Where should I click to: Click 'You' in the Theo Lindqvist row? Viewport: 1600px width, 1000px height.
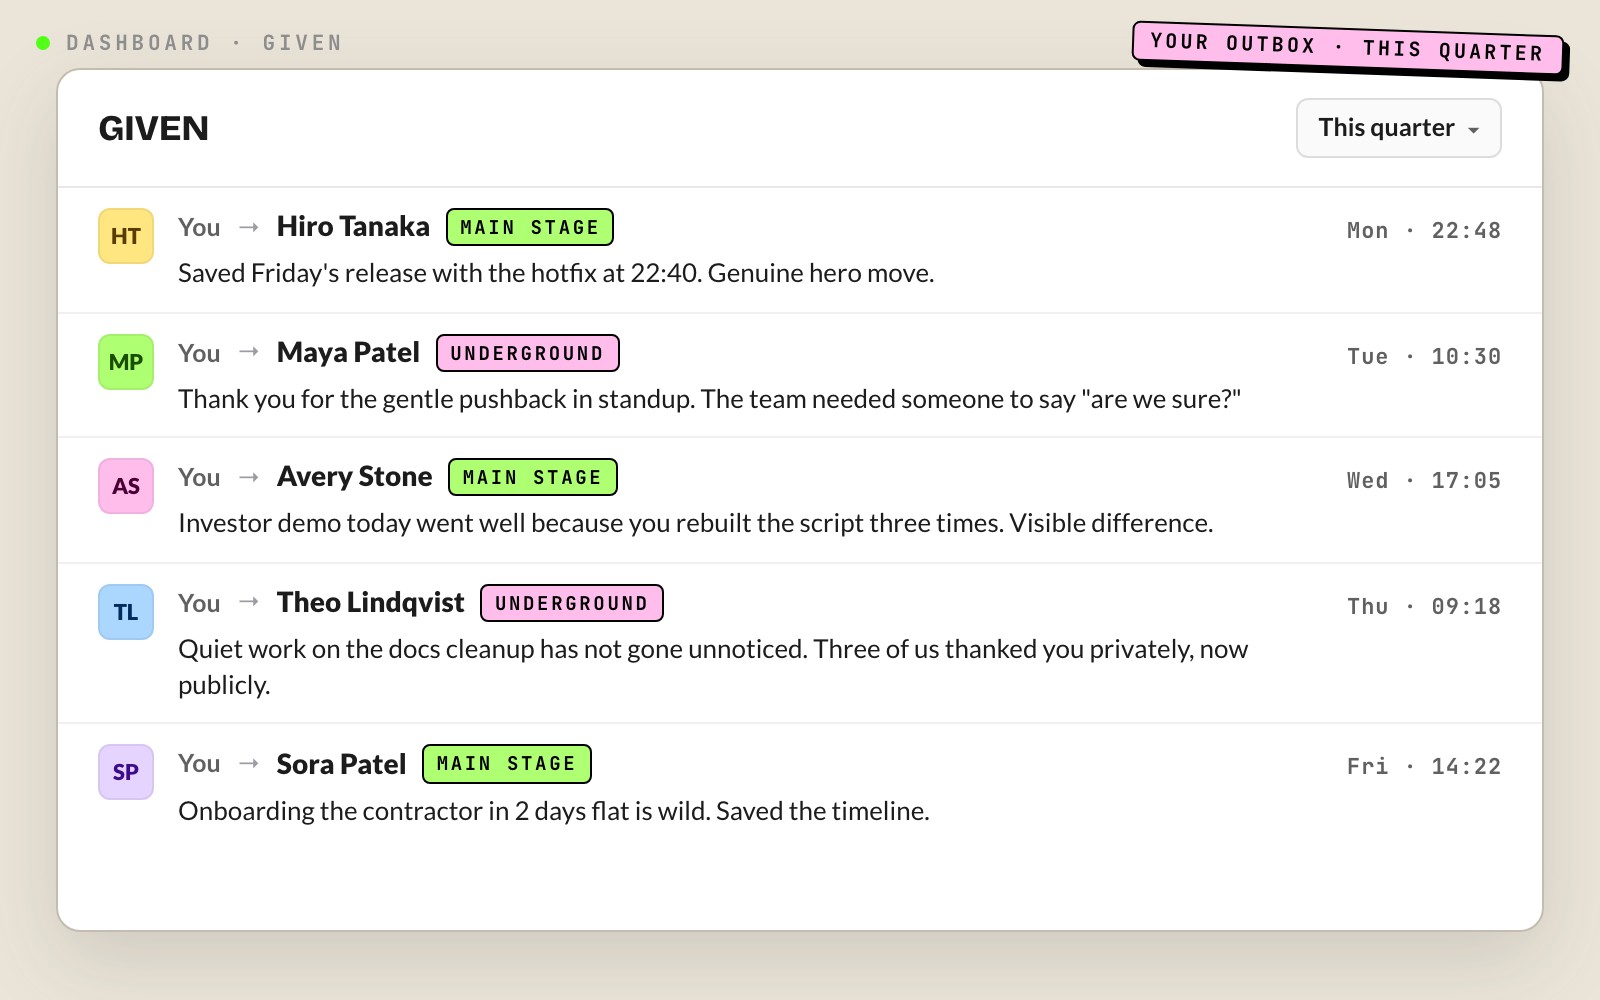[199, 604]
